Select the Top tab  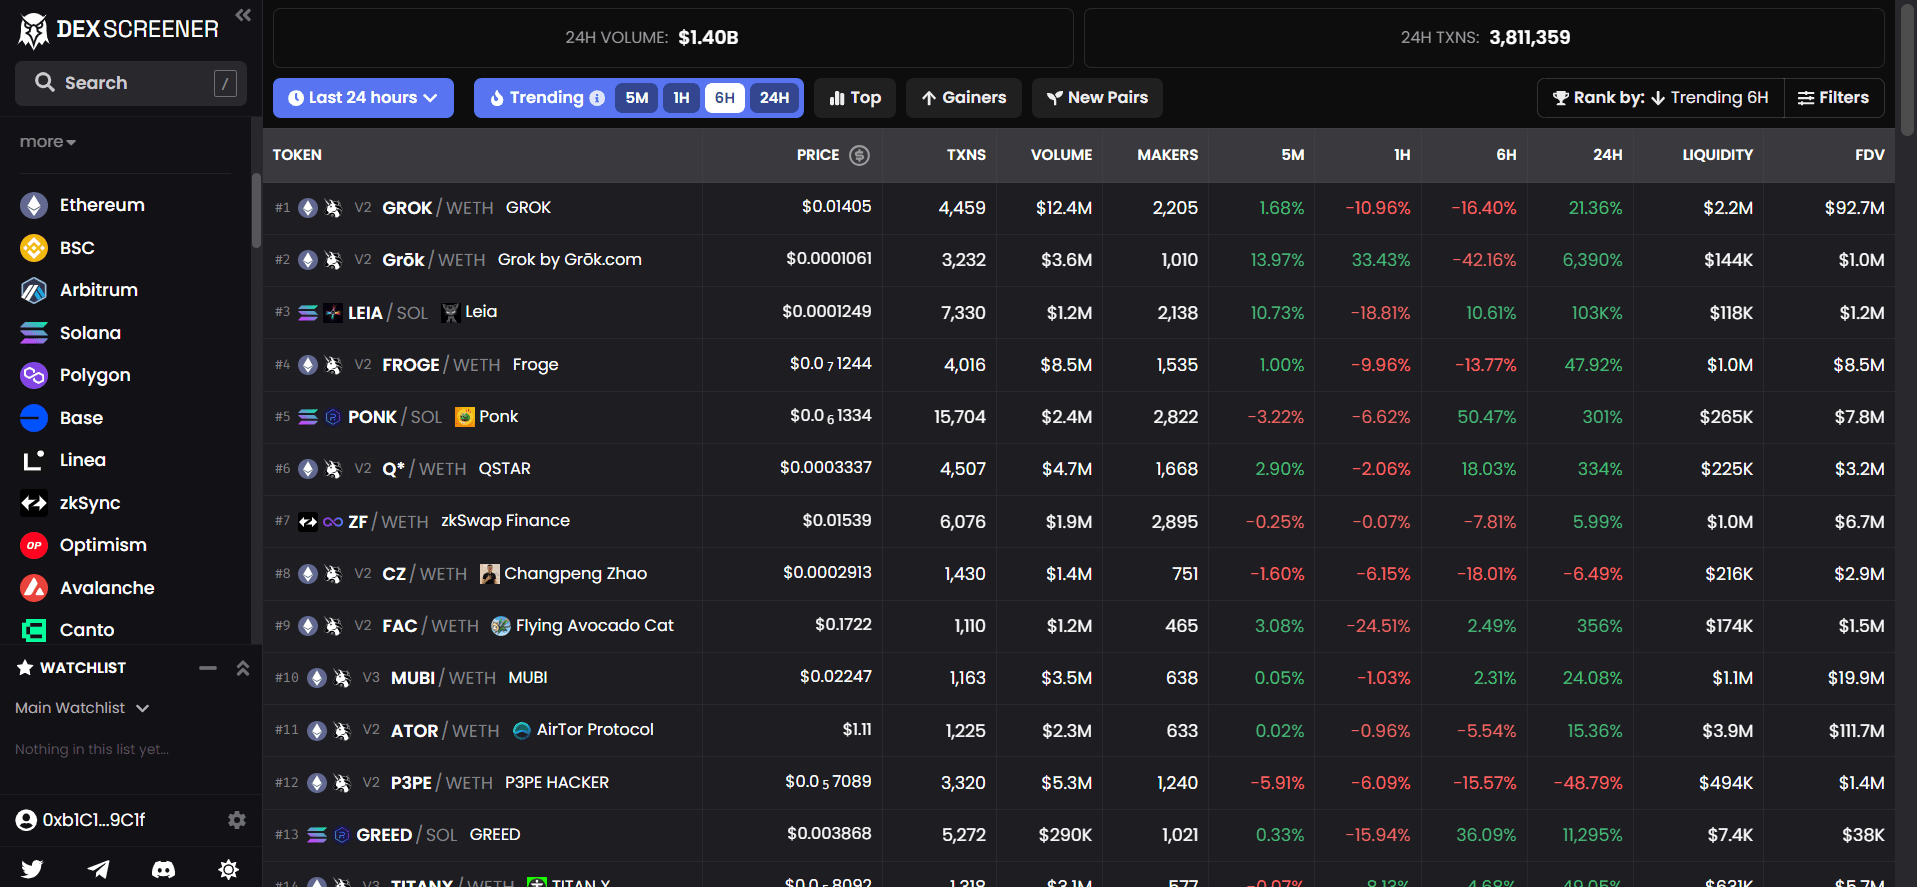[855, 98]
